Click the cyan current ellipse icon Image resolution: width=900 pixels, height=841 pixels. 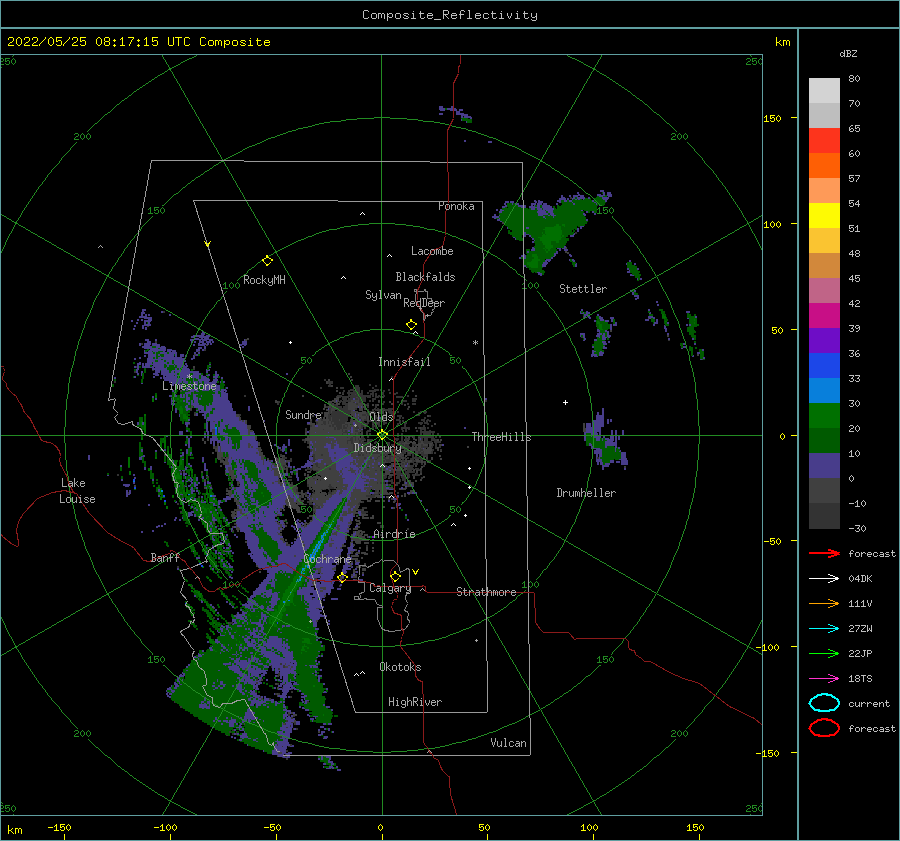(824, 703)
